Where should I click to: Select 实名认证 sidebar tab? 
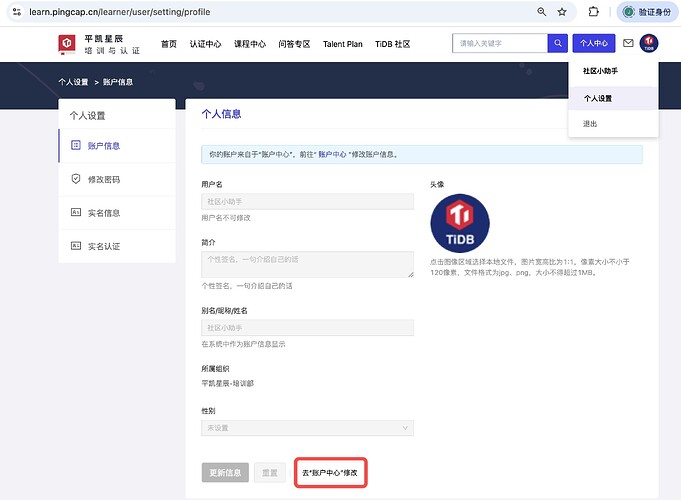(x=117, y=246)
